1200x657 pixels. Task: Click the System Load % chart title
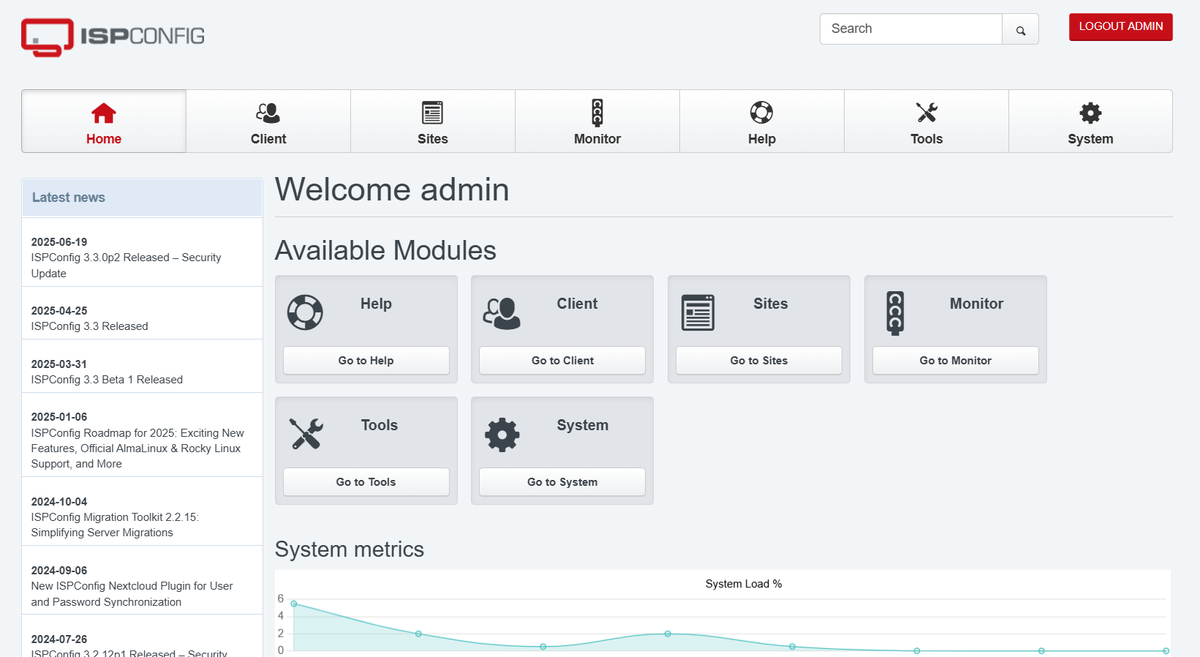(744, 584)
